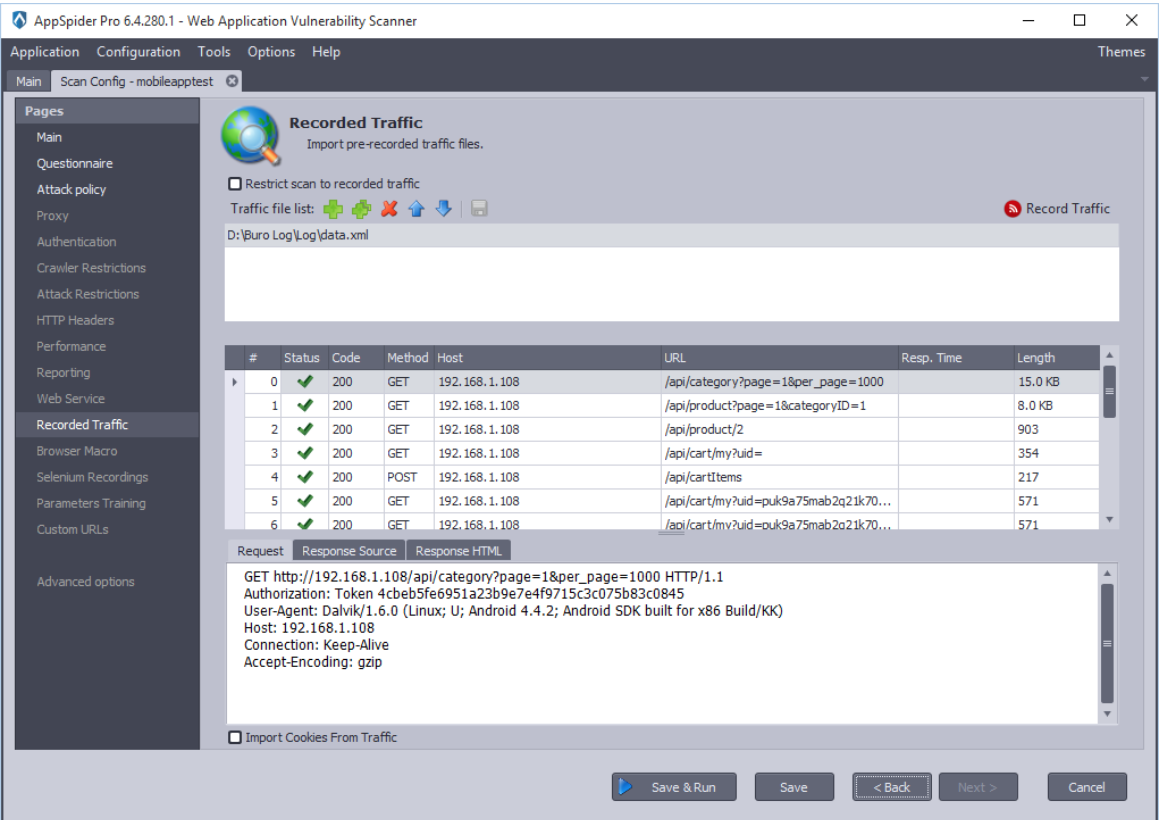The height and width of the screenshot is (820, 1160).
Task: Click scroll-down arrow of traffic table
Action: (1109, 520)
